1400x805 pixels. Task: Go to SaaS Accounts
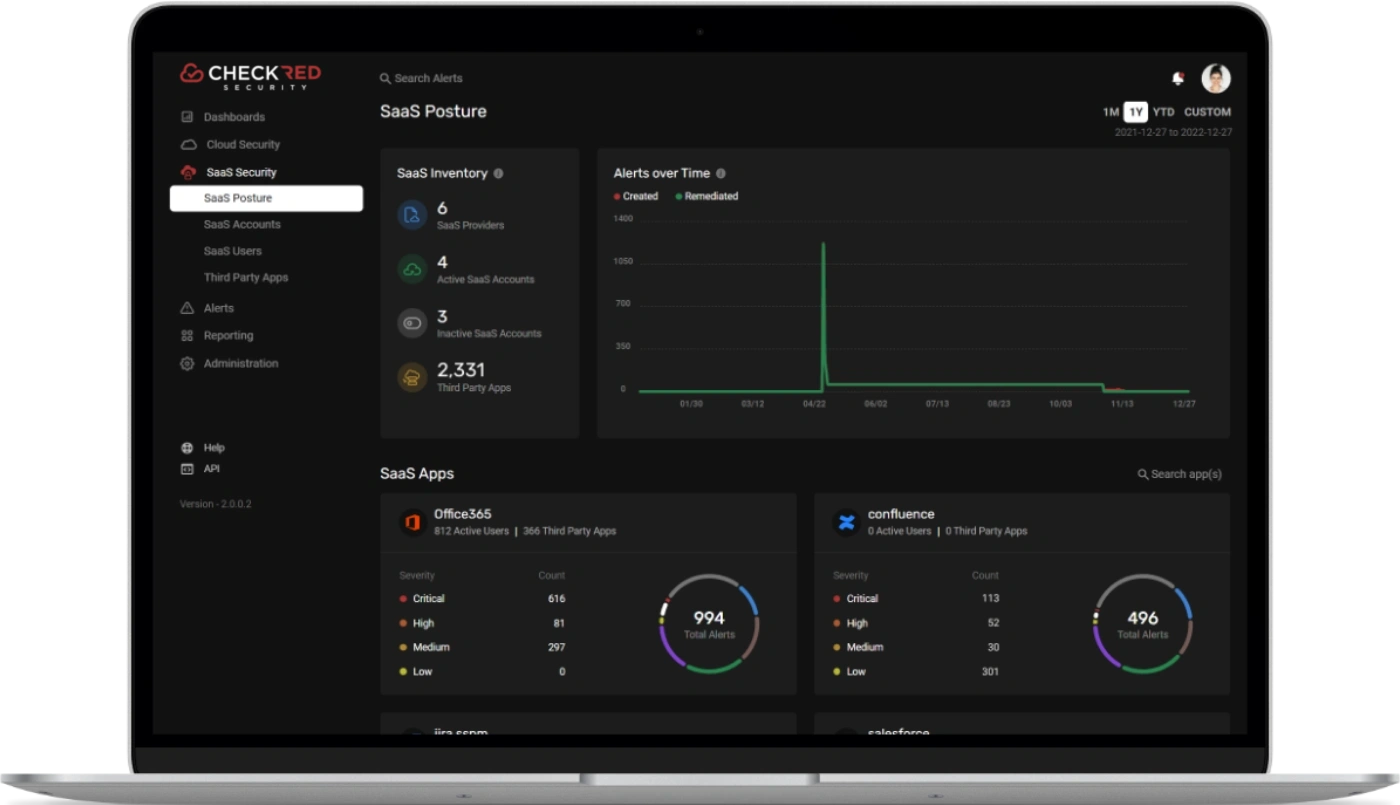(x=242, y=225)
